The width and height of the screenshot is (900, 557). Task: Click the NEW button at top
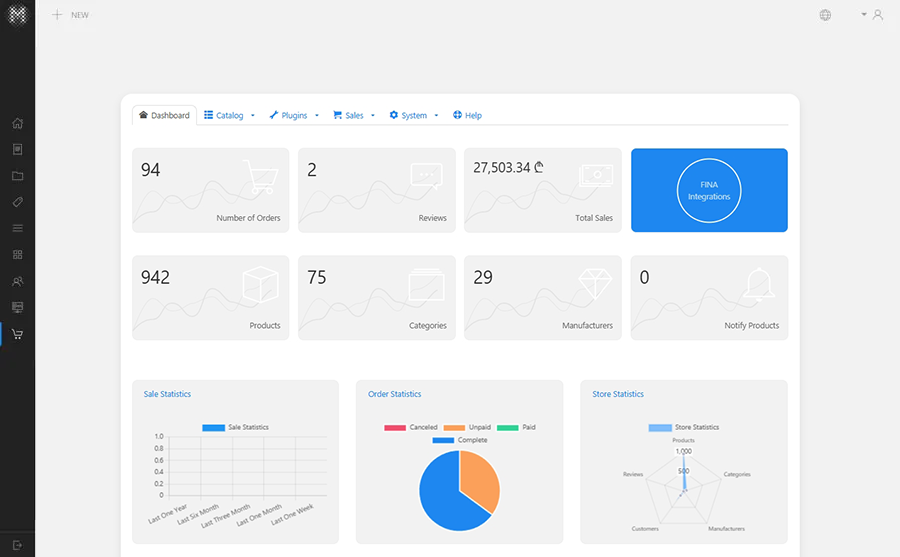[71, 15]
